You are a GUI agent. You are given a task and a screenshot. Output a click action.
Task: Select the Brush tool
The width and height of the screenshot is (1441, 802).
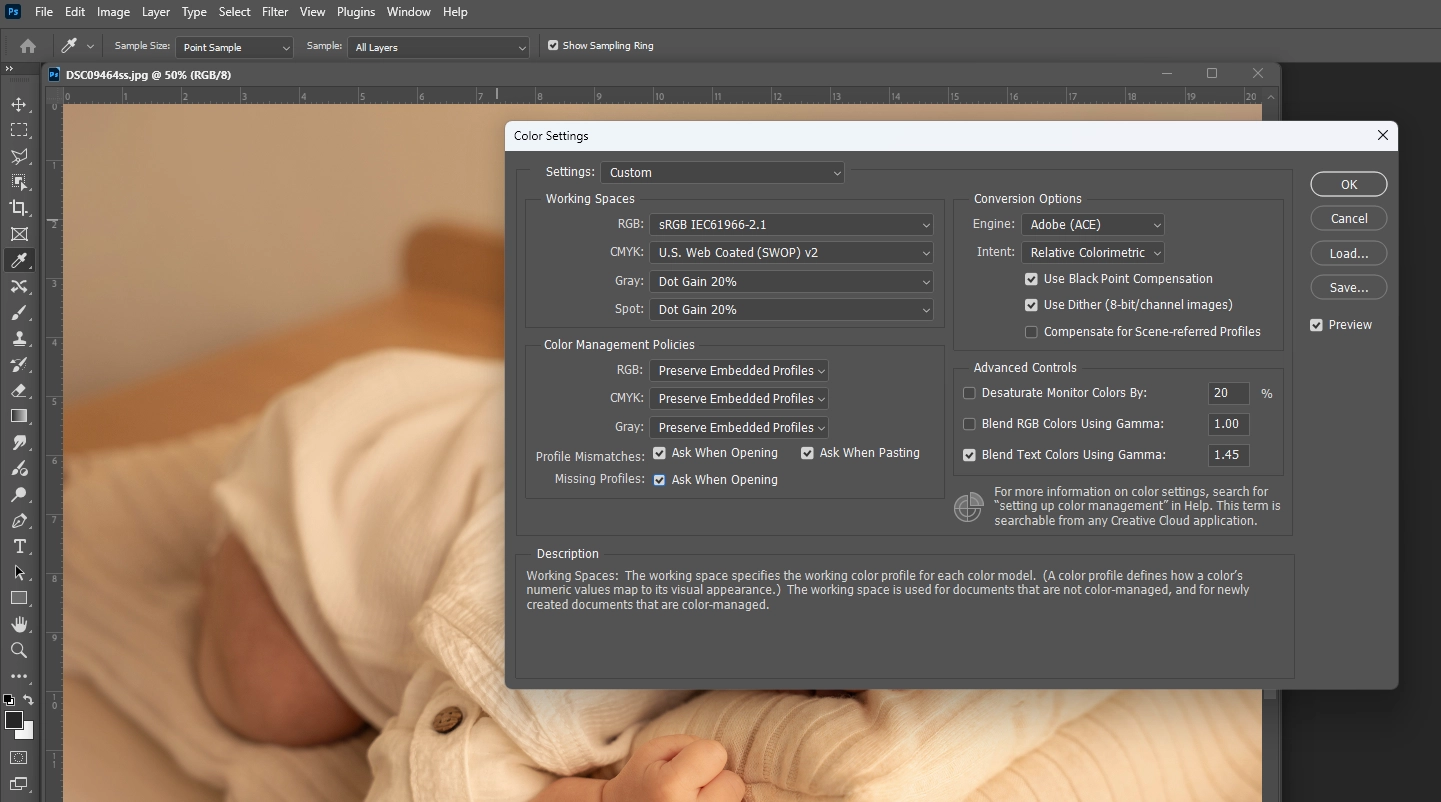(x=19, y=313)
